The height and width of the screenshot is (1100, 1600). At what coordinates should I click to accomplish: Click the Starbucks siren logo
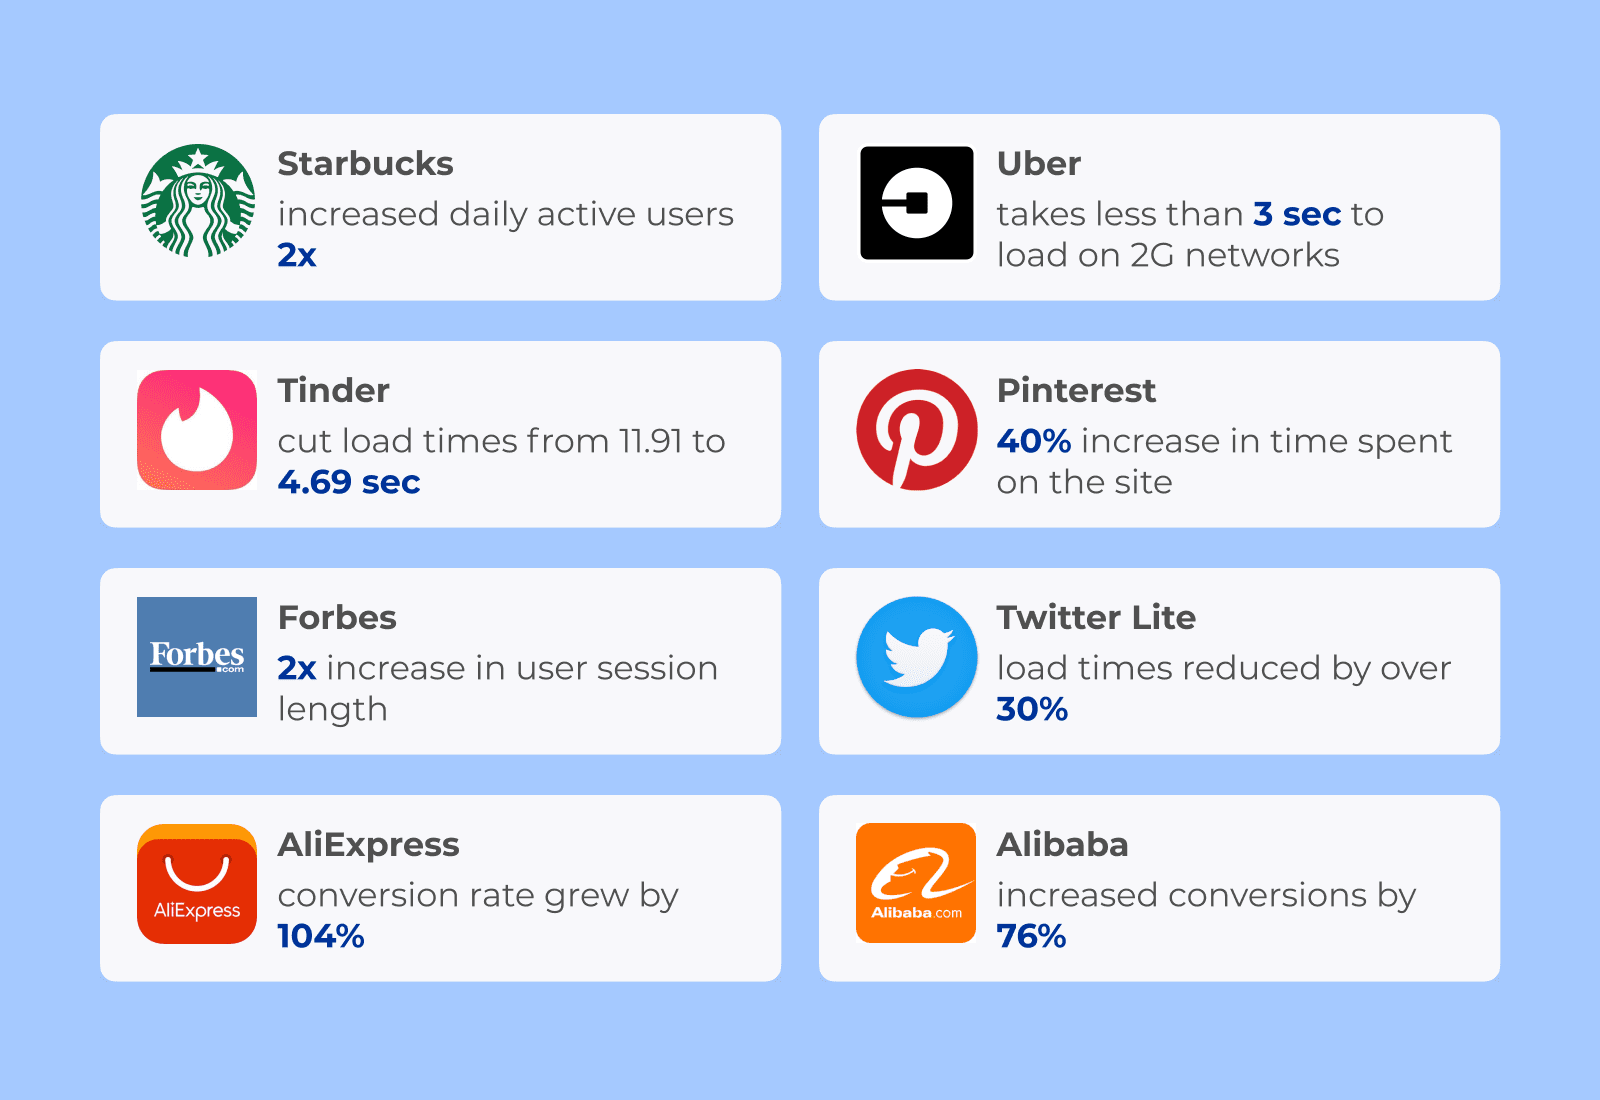point(198,201)
